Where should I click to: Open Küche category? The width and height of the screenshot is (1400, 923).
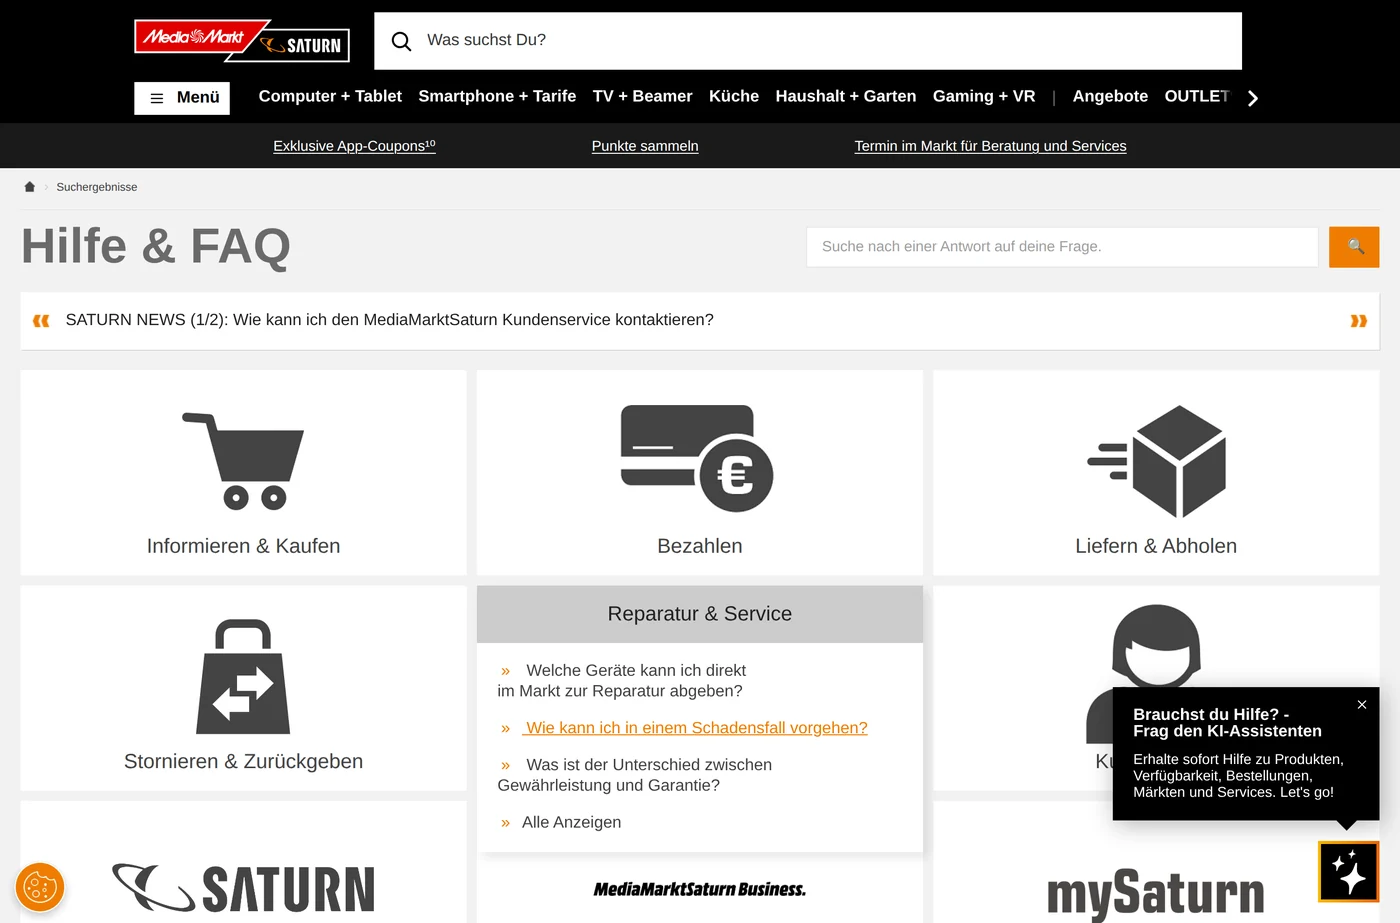pos(734,96)
